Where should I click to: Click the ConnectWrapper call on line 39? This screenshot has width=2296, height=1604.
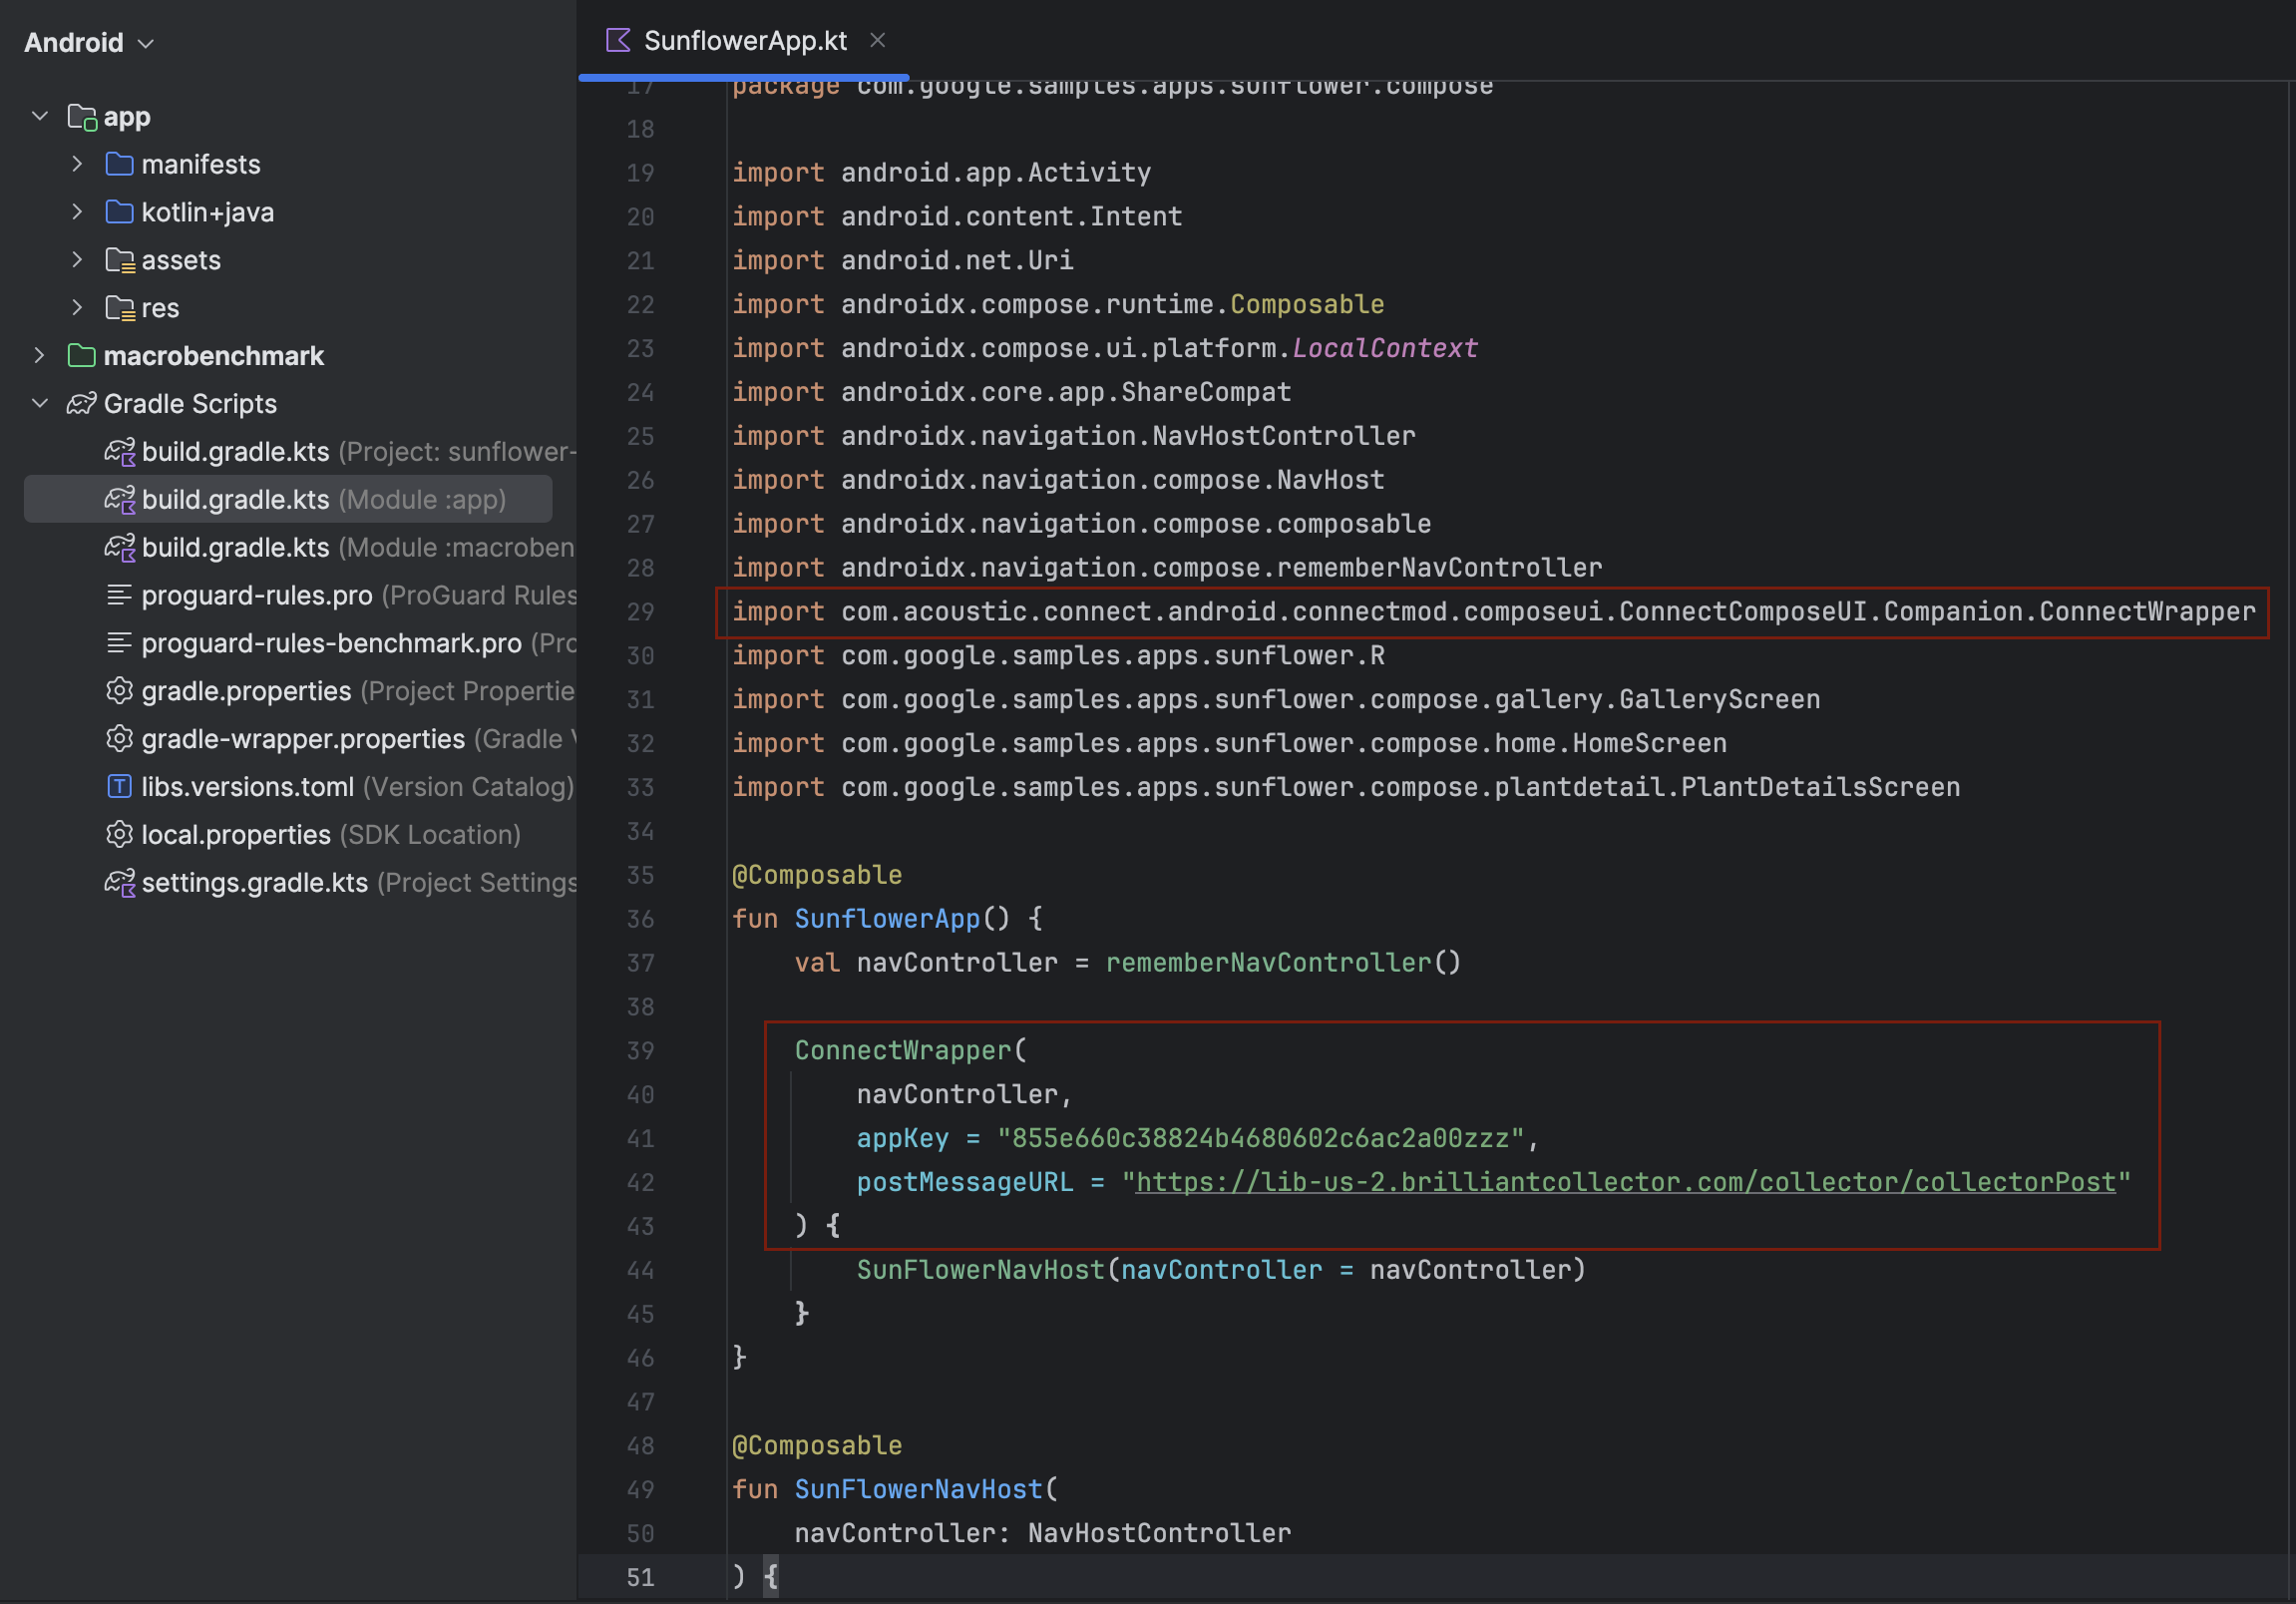(x=903, y=1051)
